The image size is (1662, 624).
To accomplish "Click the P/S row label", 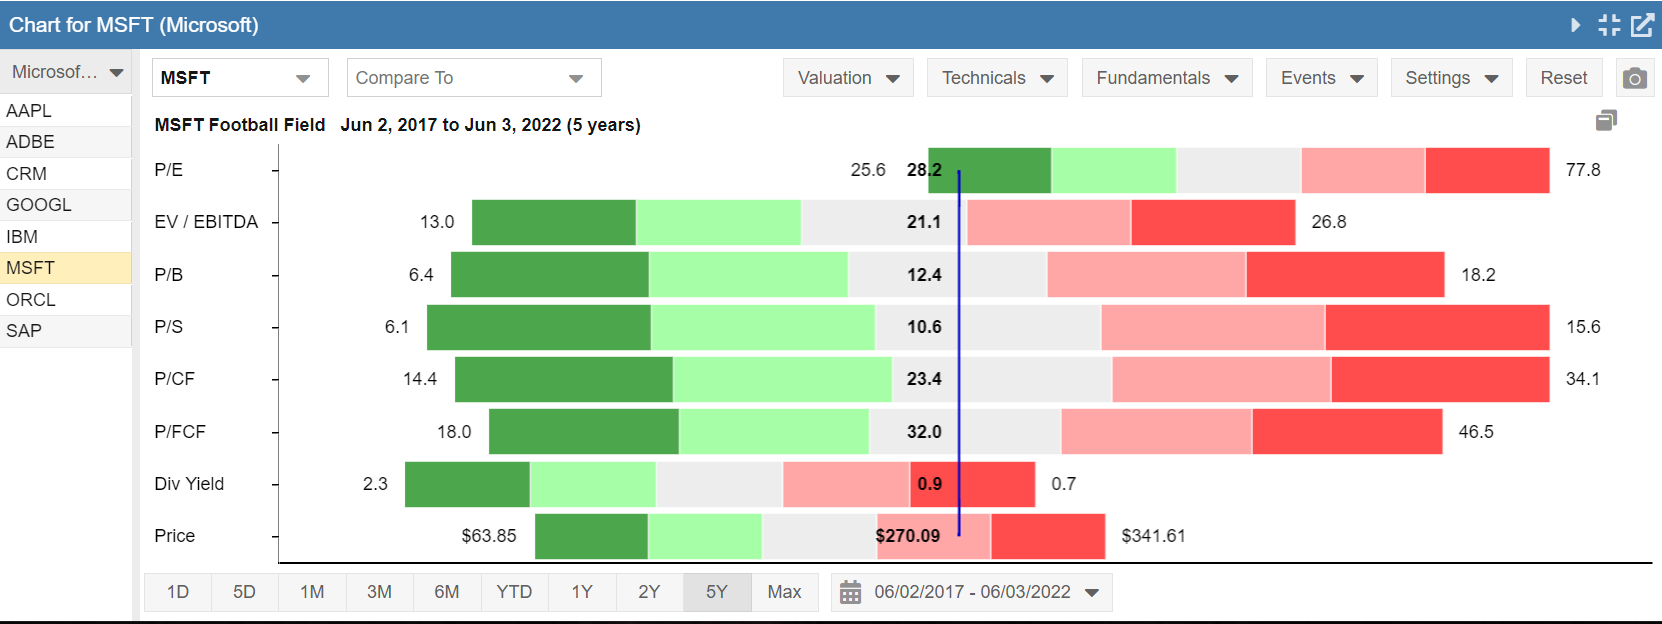I will [x=169, y=327].
